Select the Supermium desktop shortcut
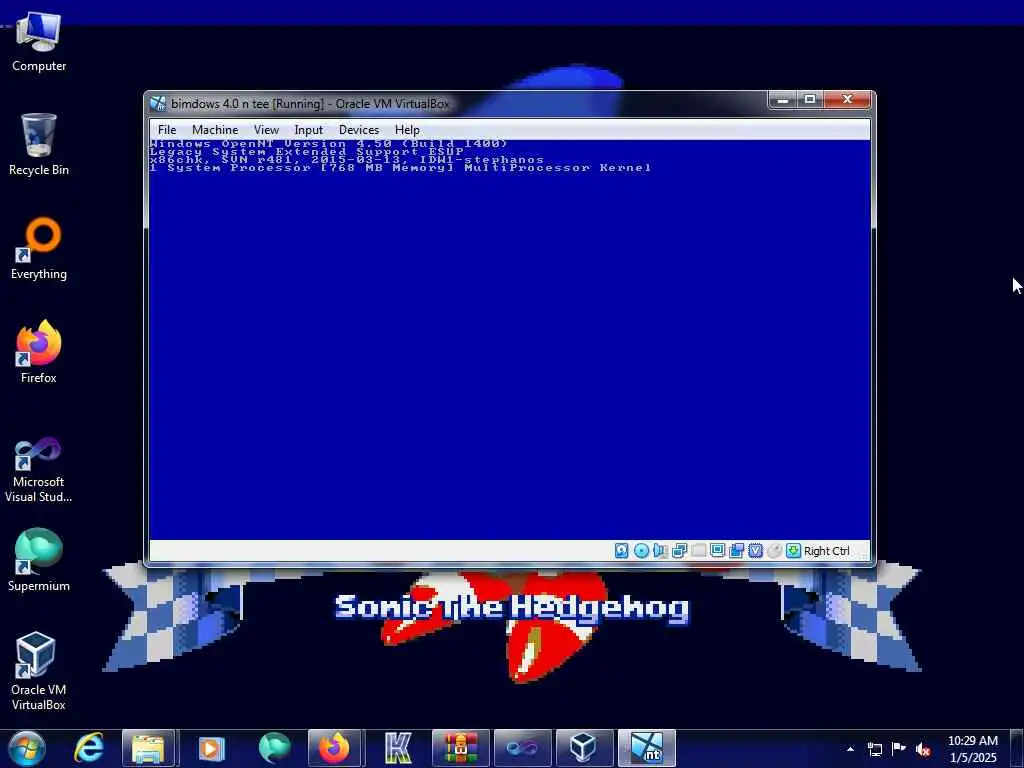 [39, 560]
